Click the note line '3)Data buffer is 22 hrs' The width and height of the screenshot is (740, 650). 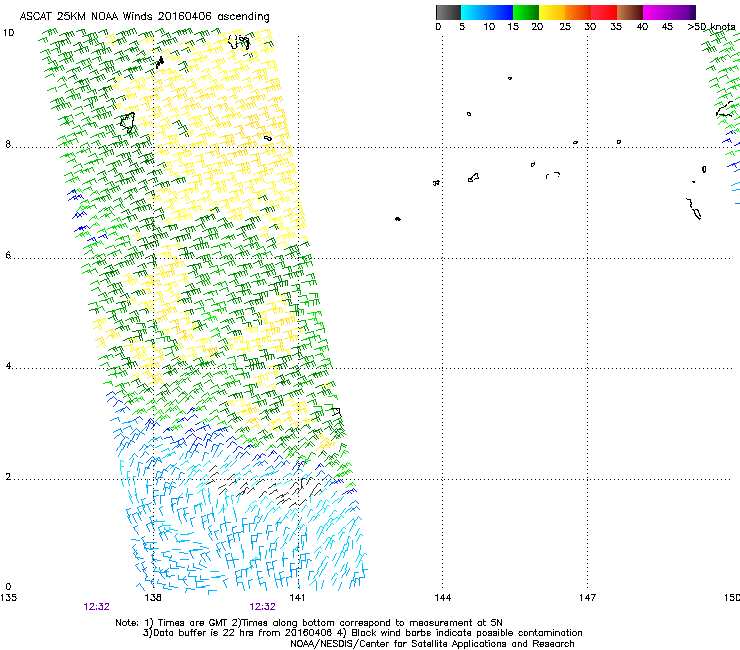click(x=362, y=633)
